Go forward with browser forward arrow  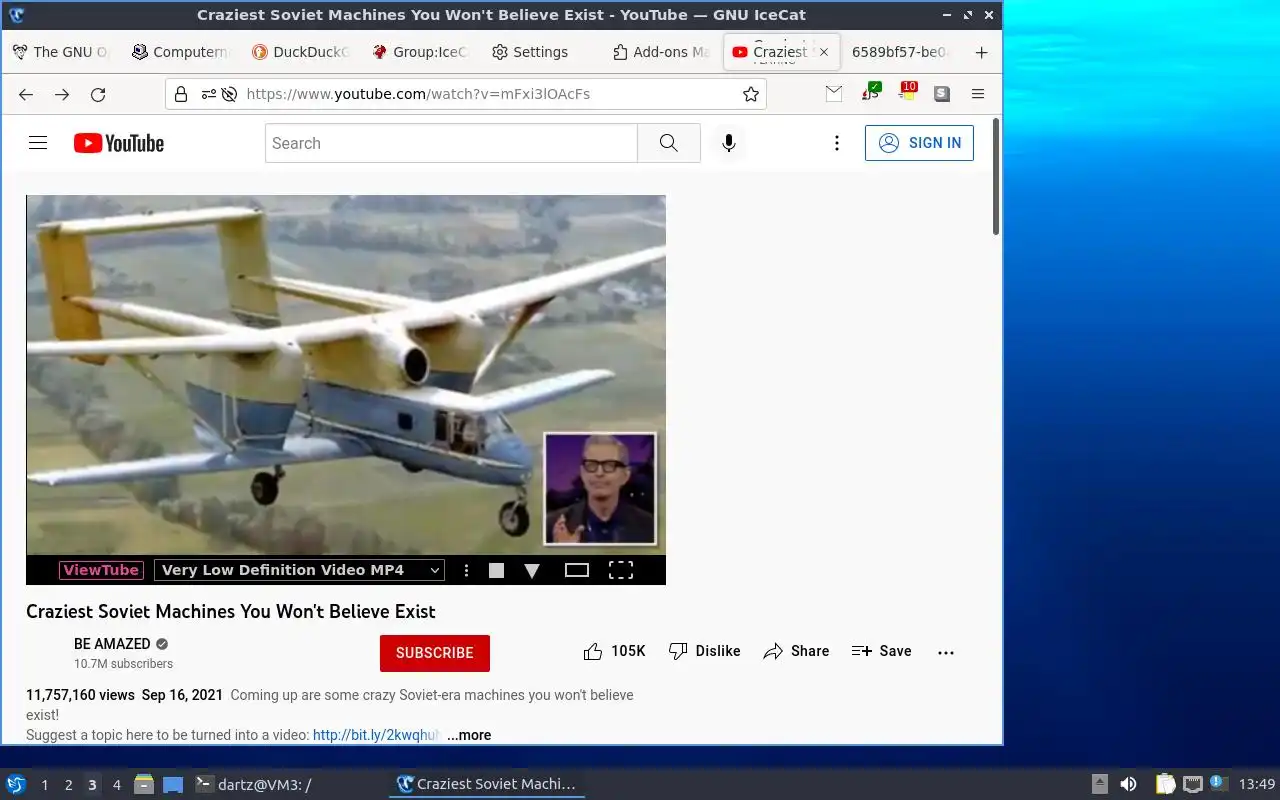[62, 94]
